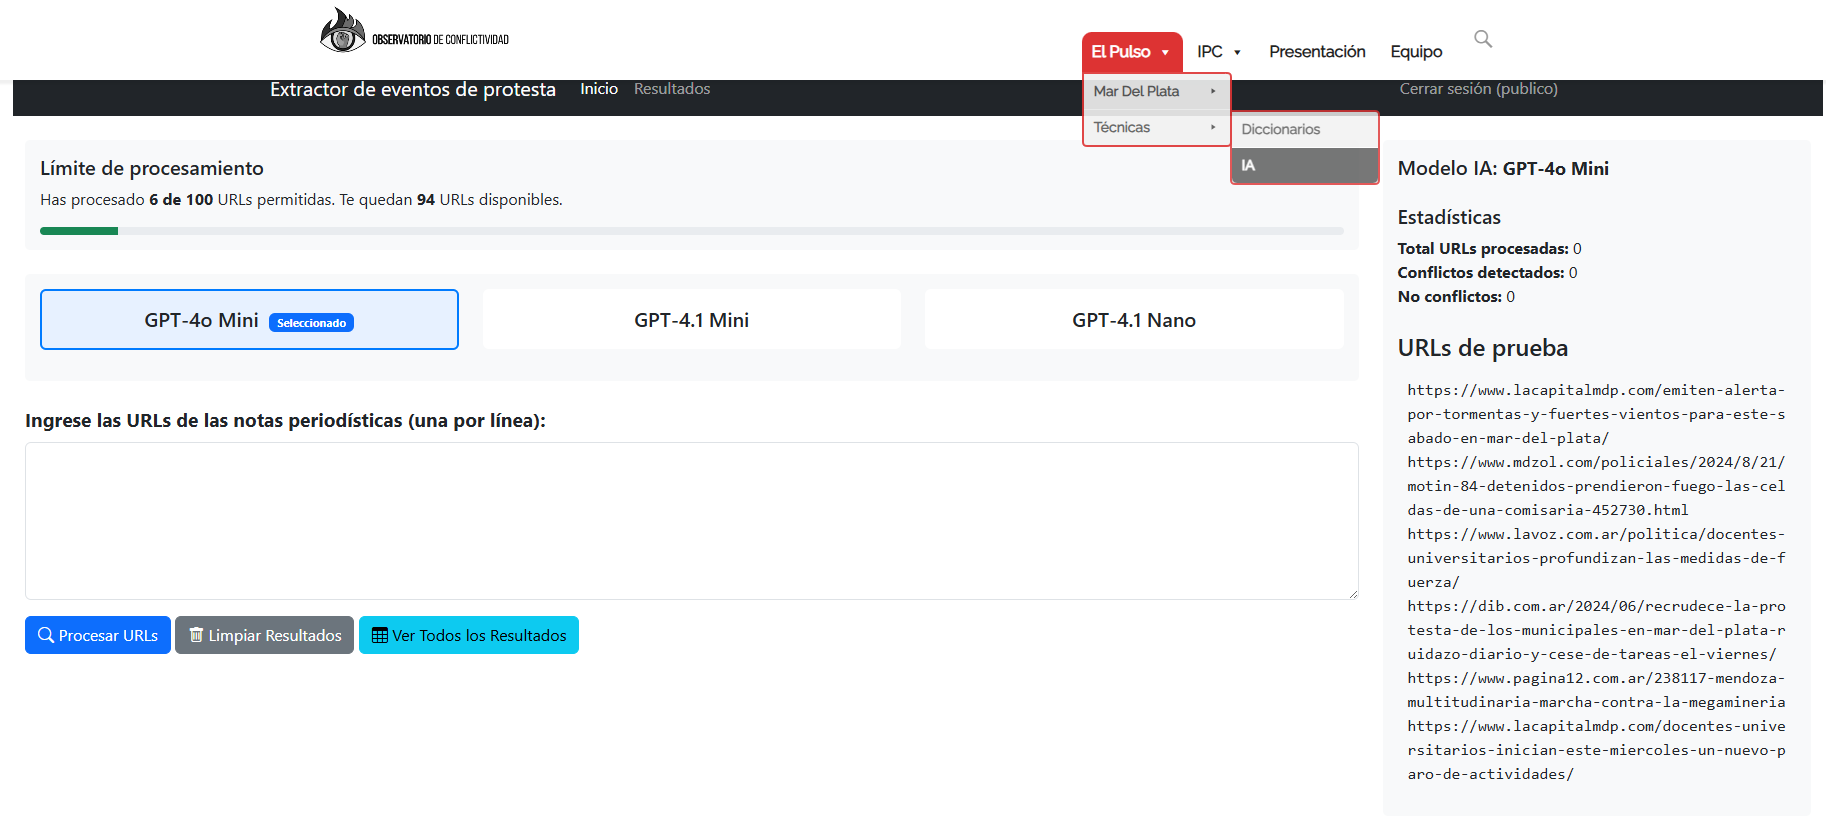This screenshot has width=1826, height=831.
Task: Click the trash icon in Limpiar Resultados
Action: click(x=196, y=635)
